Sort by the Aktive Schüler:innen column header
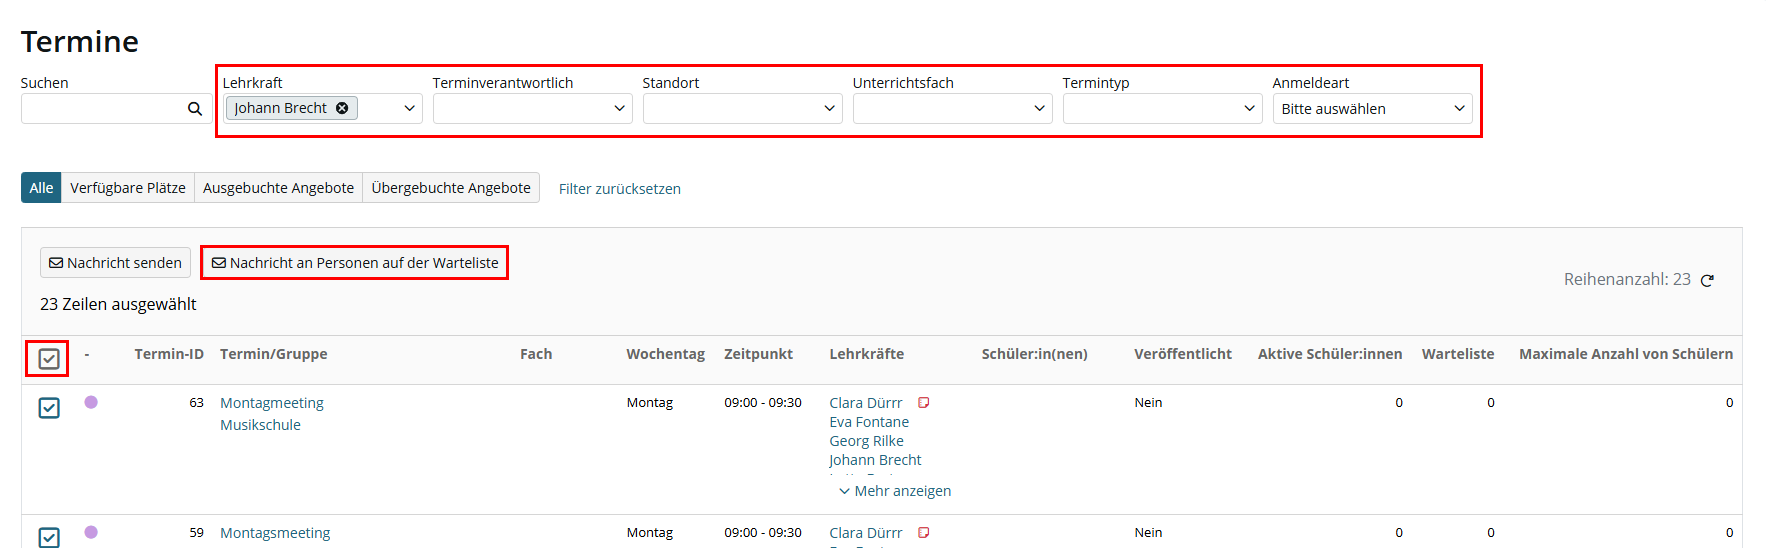Screen dimensions: 1766x548 pyautogui.click(x=1330, y=354)
